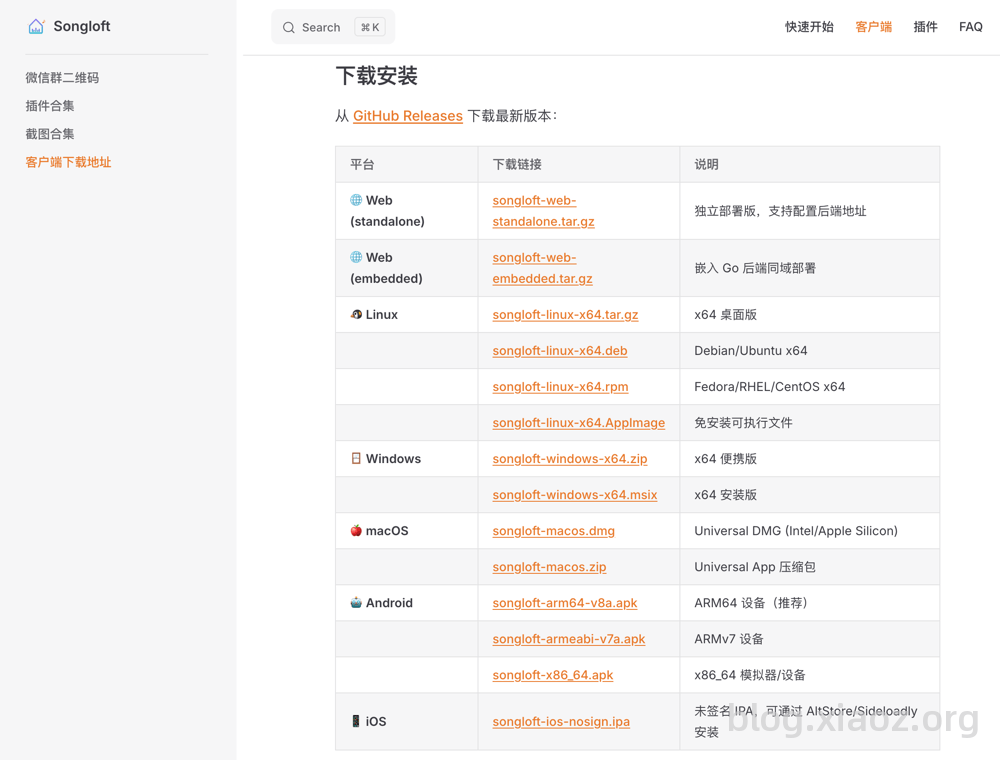Download songloft-linux-x64.rpm
Viewport: 1000px width, 760px height.
(x=560, y=386)
